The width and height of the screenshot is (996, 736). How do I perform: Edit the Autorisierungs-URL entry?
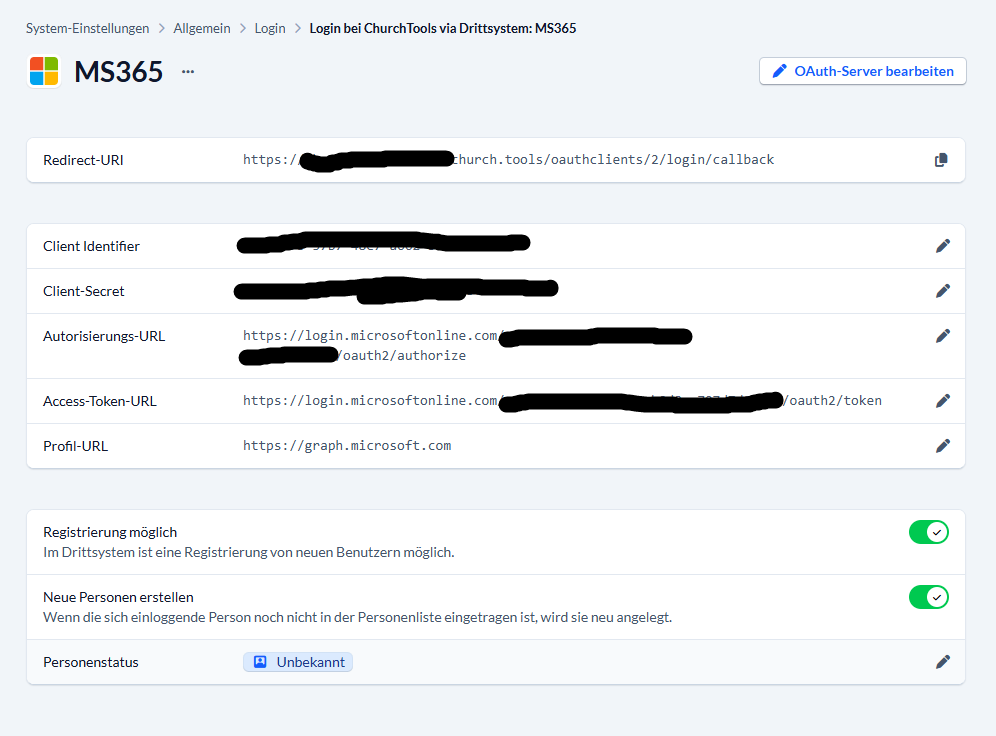click(942, 336)
